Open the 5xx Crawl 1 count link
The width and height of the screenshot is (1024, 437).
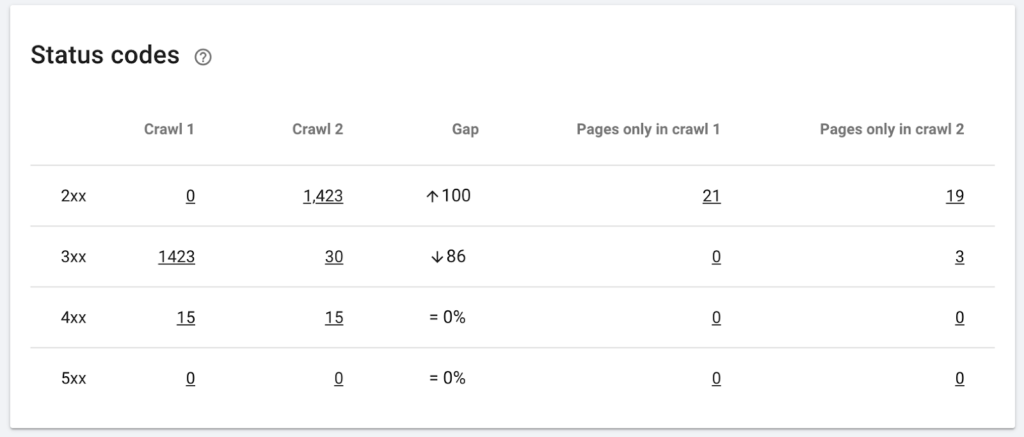(190, 378)
